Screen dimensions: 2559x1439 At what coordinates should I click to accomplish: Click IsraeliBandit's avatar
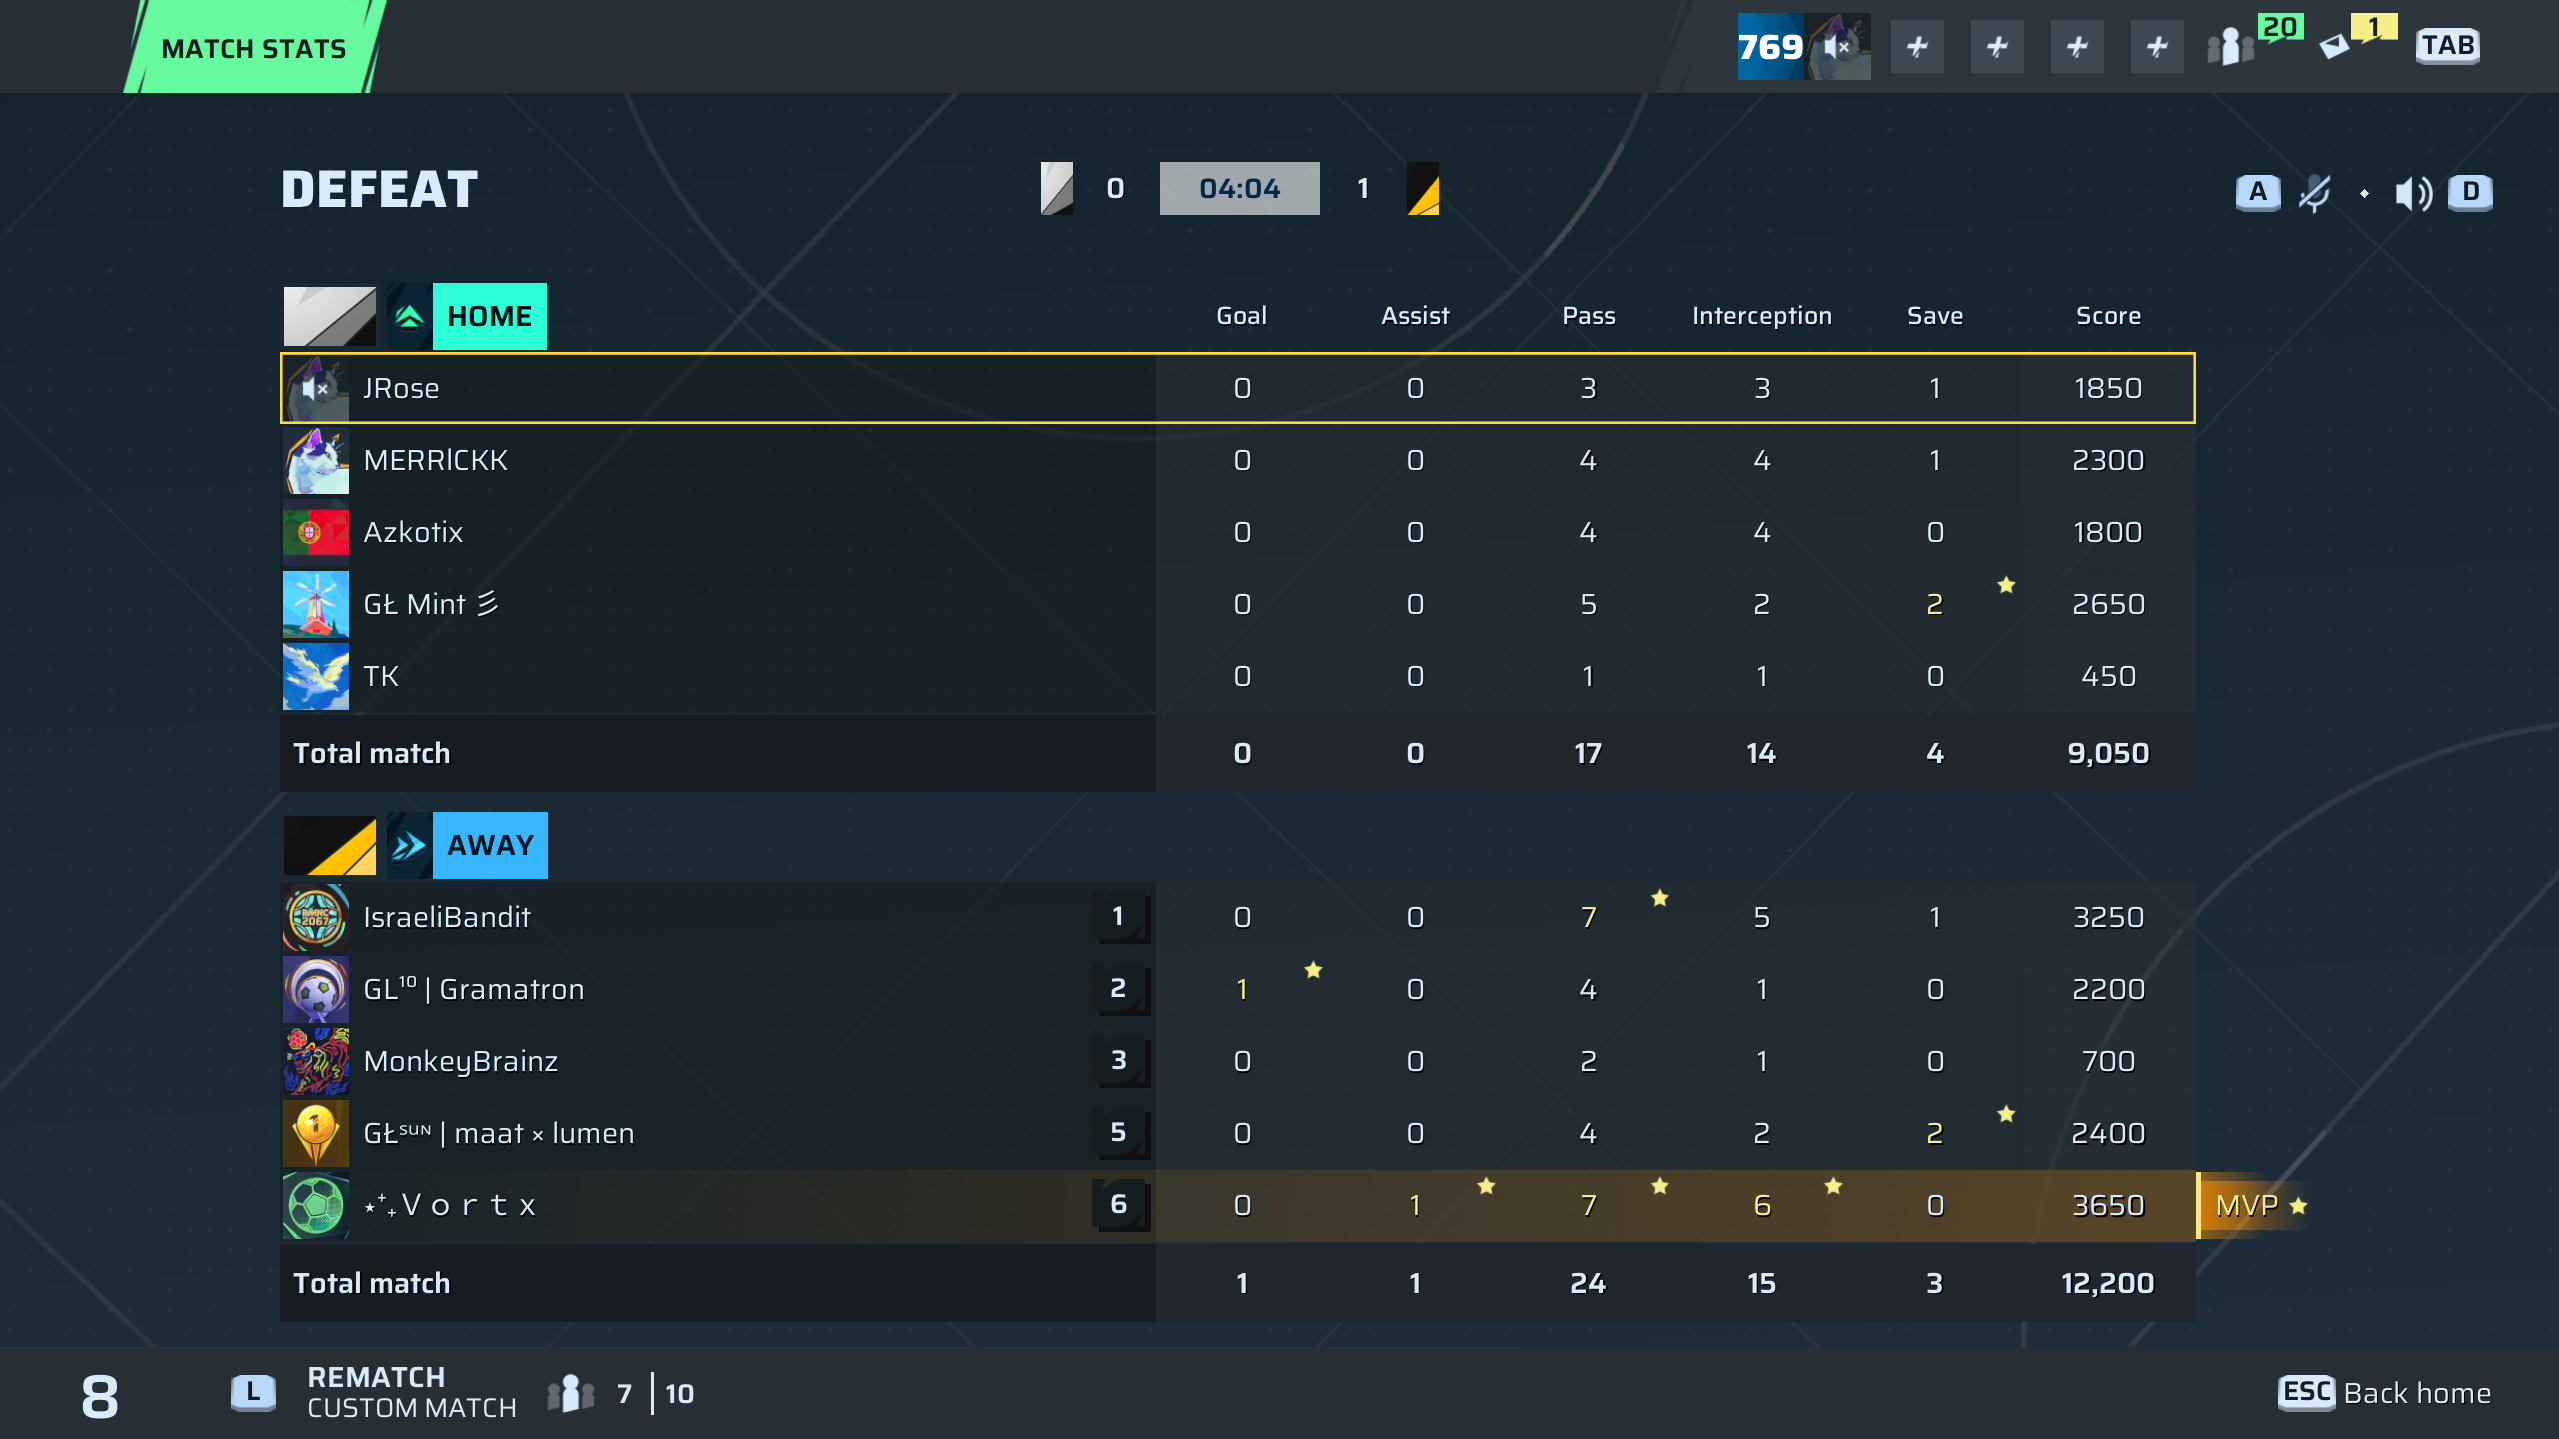click(316, 917)
